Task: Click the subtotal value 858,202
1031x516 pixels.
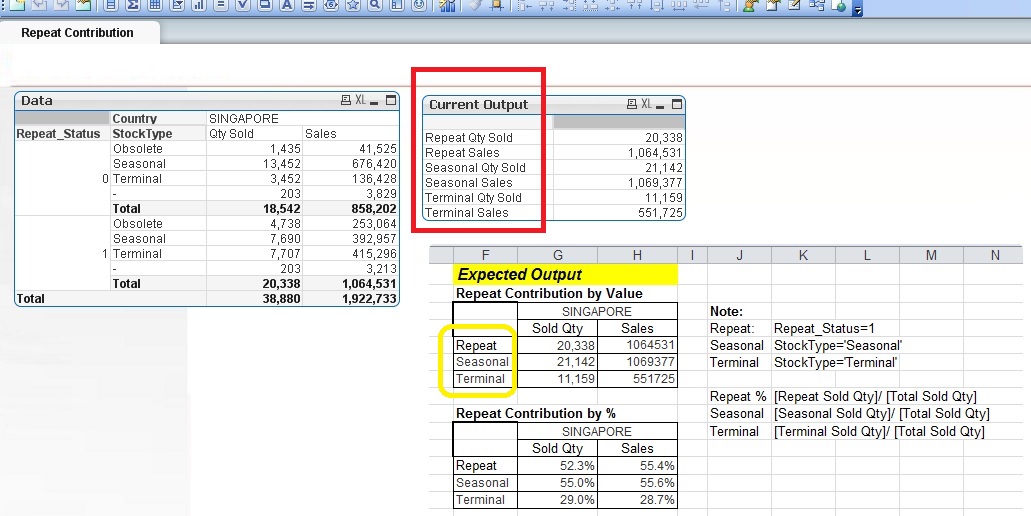Action: [x=374, y=208]
